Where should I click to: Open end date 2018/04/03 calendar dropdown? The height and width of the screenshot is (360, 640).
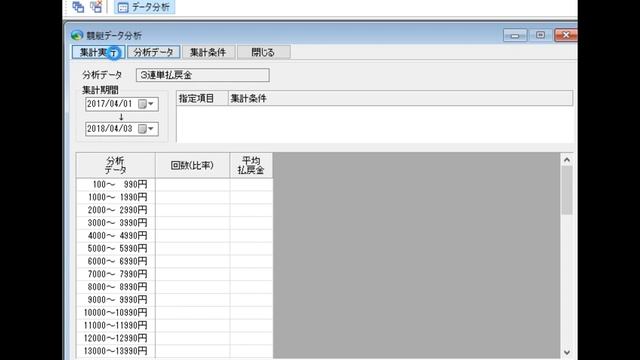[x=147, y=129]
